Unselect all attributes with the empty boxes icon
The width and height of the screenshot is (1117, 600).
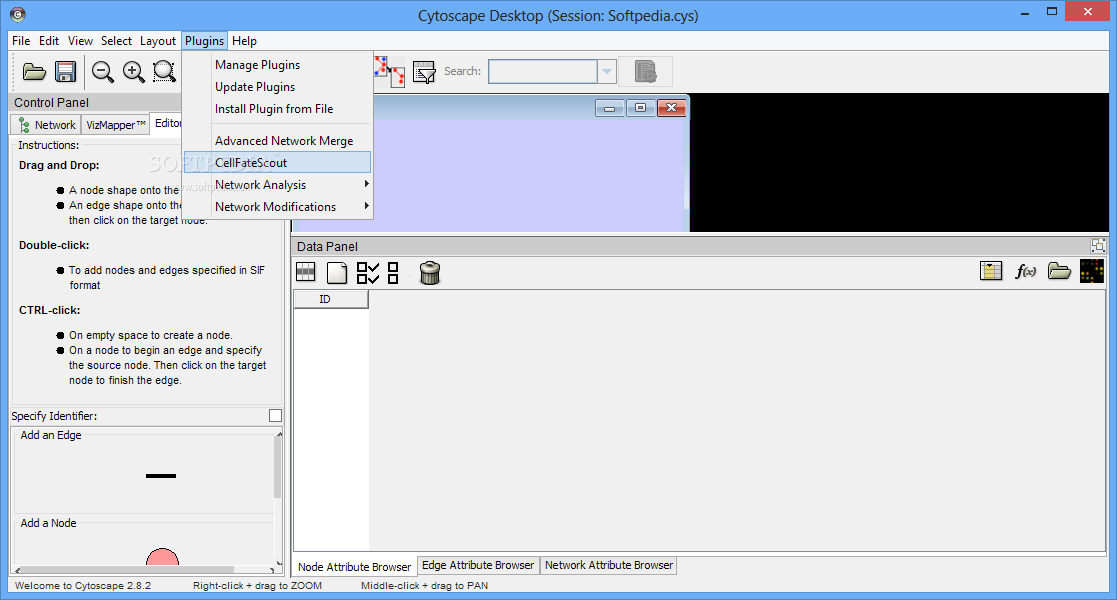point(393,272)
